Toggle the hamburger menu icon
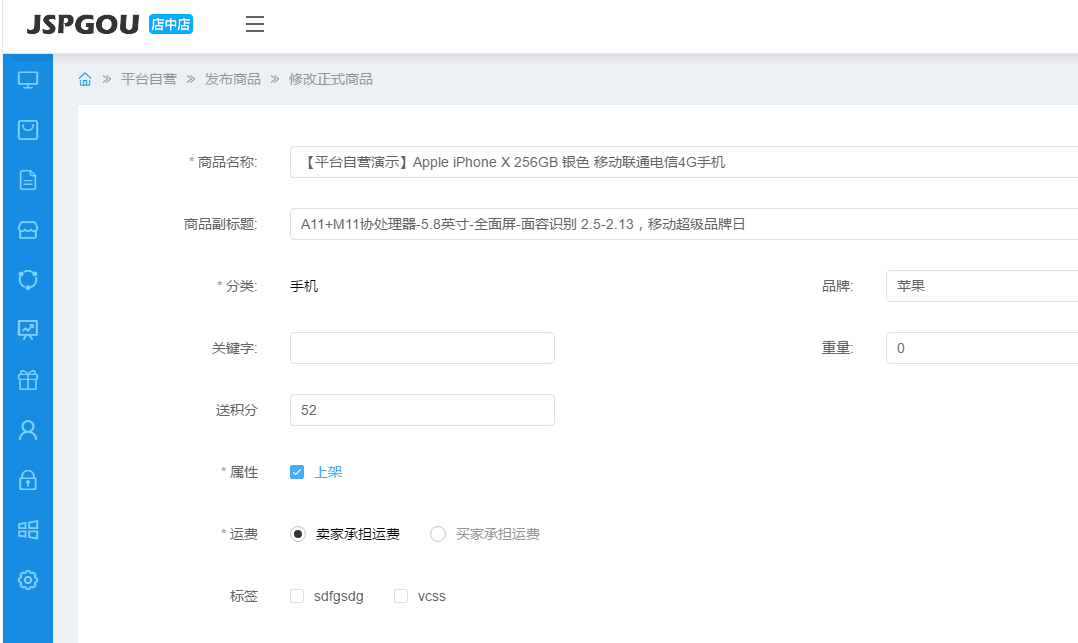This screenshot has height=643, width=1078. [x=255, y=24]
